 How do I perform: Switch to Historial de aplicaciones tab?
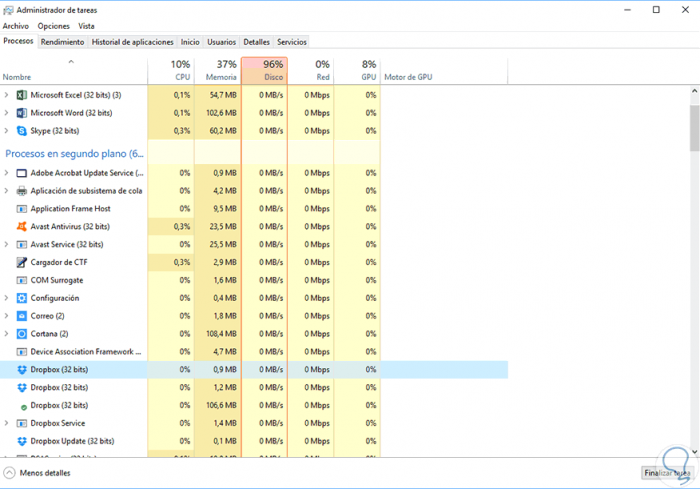[133, 42]
